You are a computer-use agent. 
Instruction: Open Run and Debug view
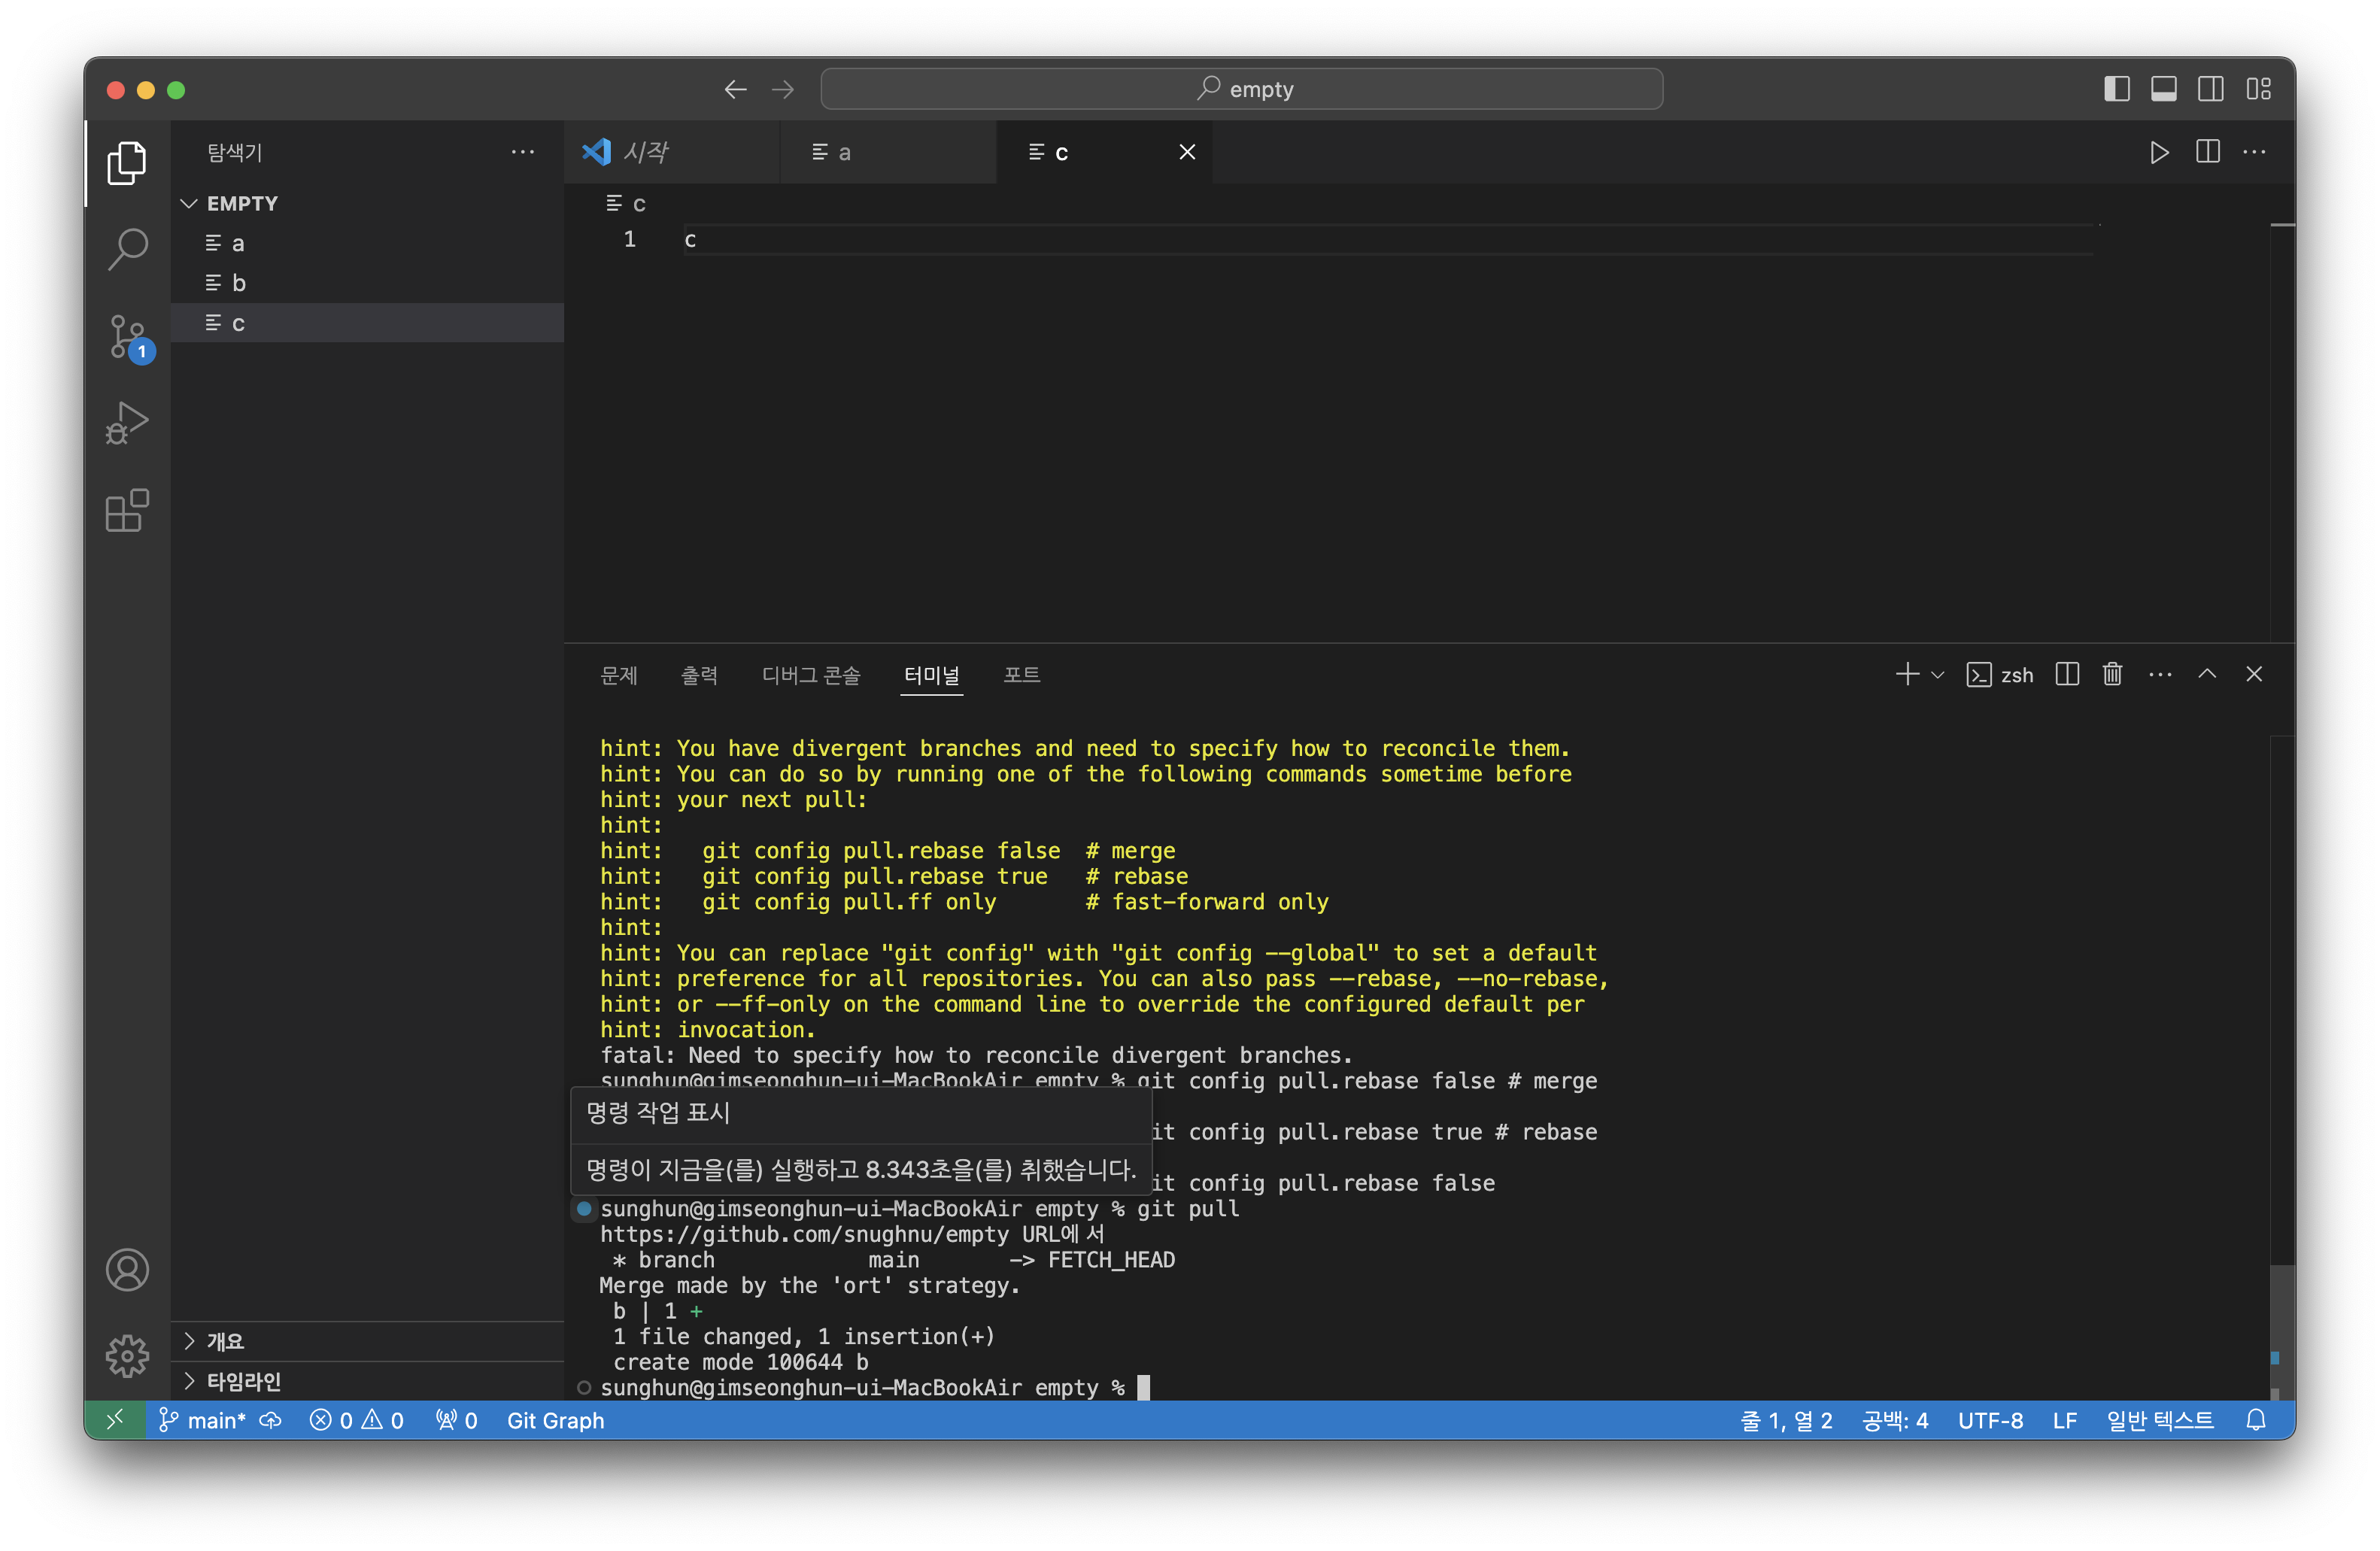click(x=127, y=423)
